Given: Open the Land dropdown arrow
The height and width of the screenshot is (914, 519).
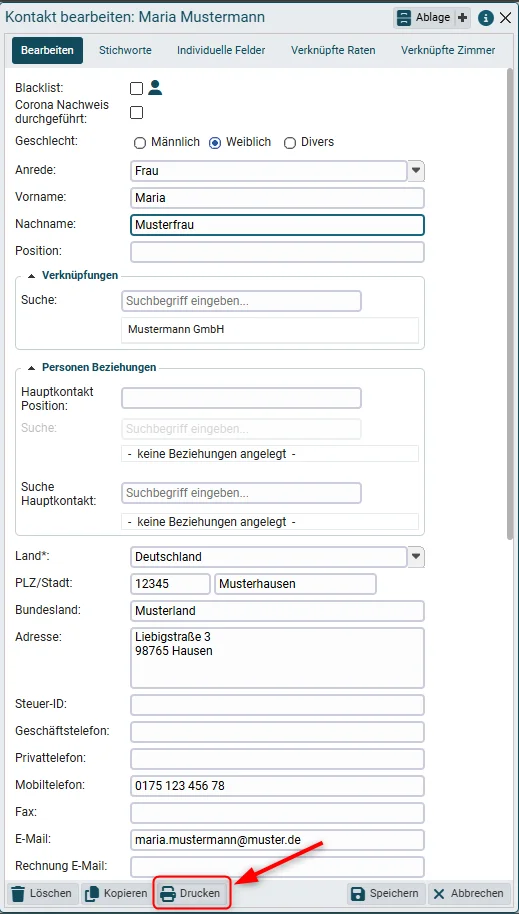Looking at the screenshot, I should (x=416, y=557).
